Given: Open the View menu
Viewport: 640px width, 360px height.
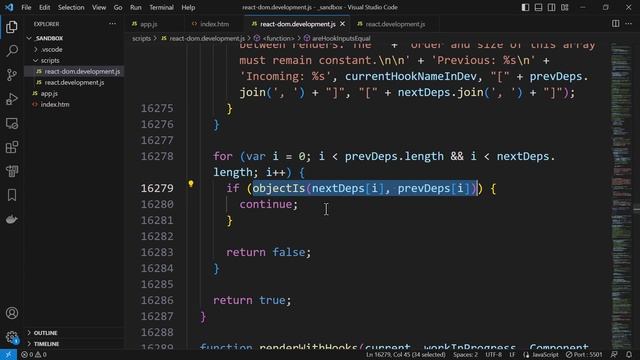Looking at the screenshot, I should (x=99, y=7).
